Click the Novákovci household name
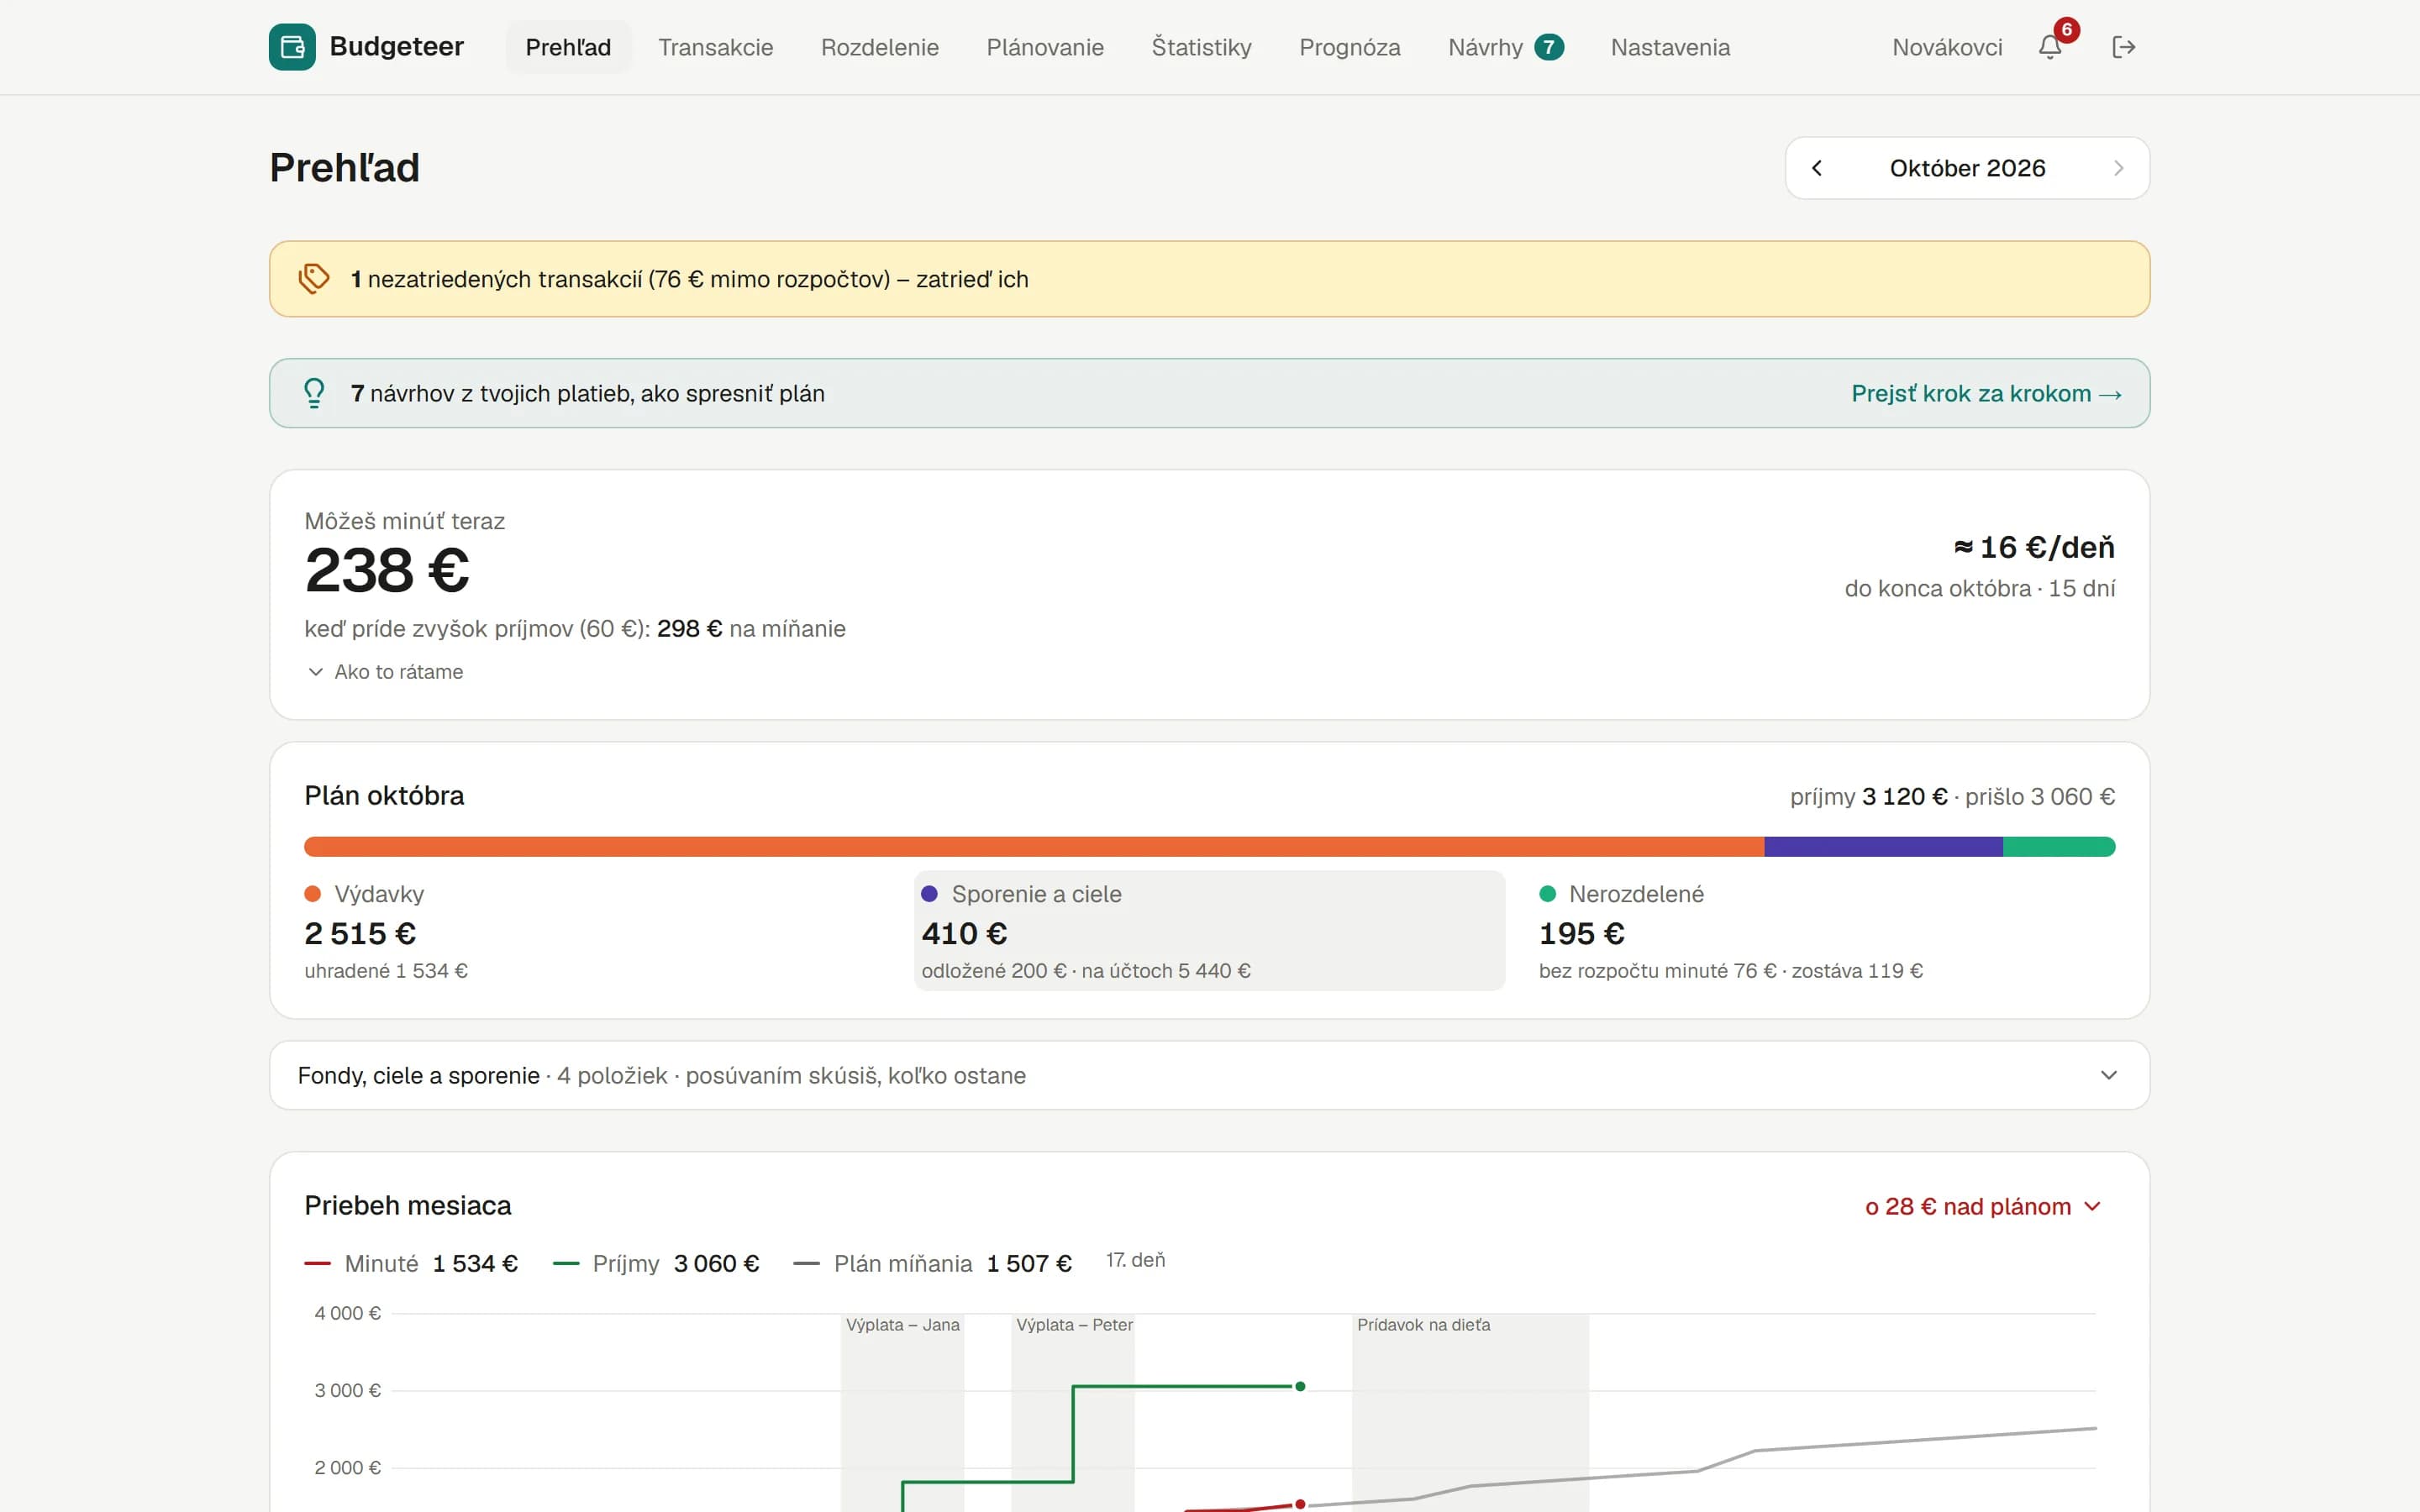 click(x=1947, y=47)
